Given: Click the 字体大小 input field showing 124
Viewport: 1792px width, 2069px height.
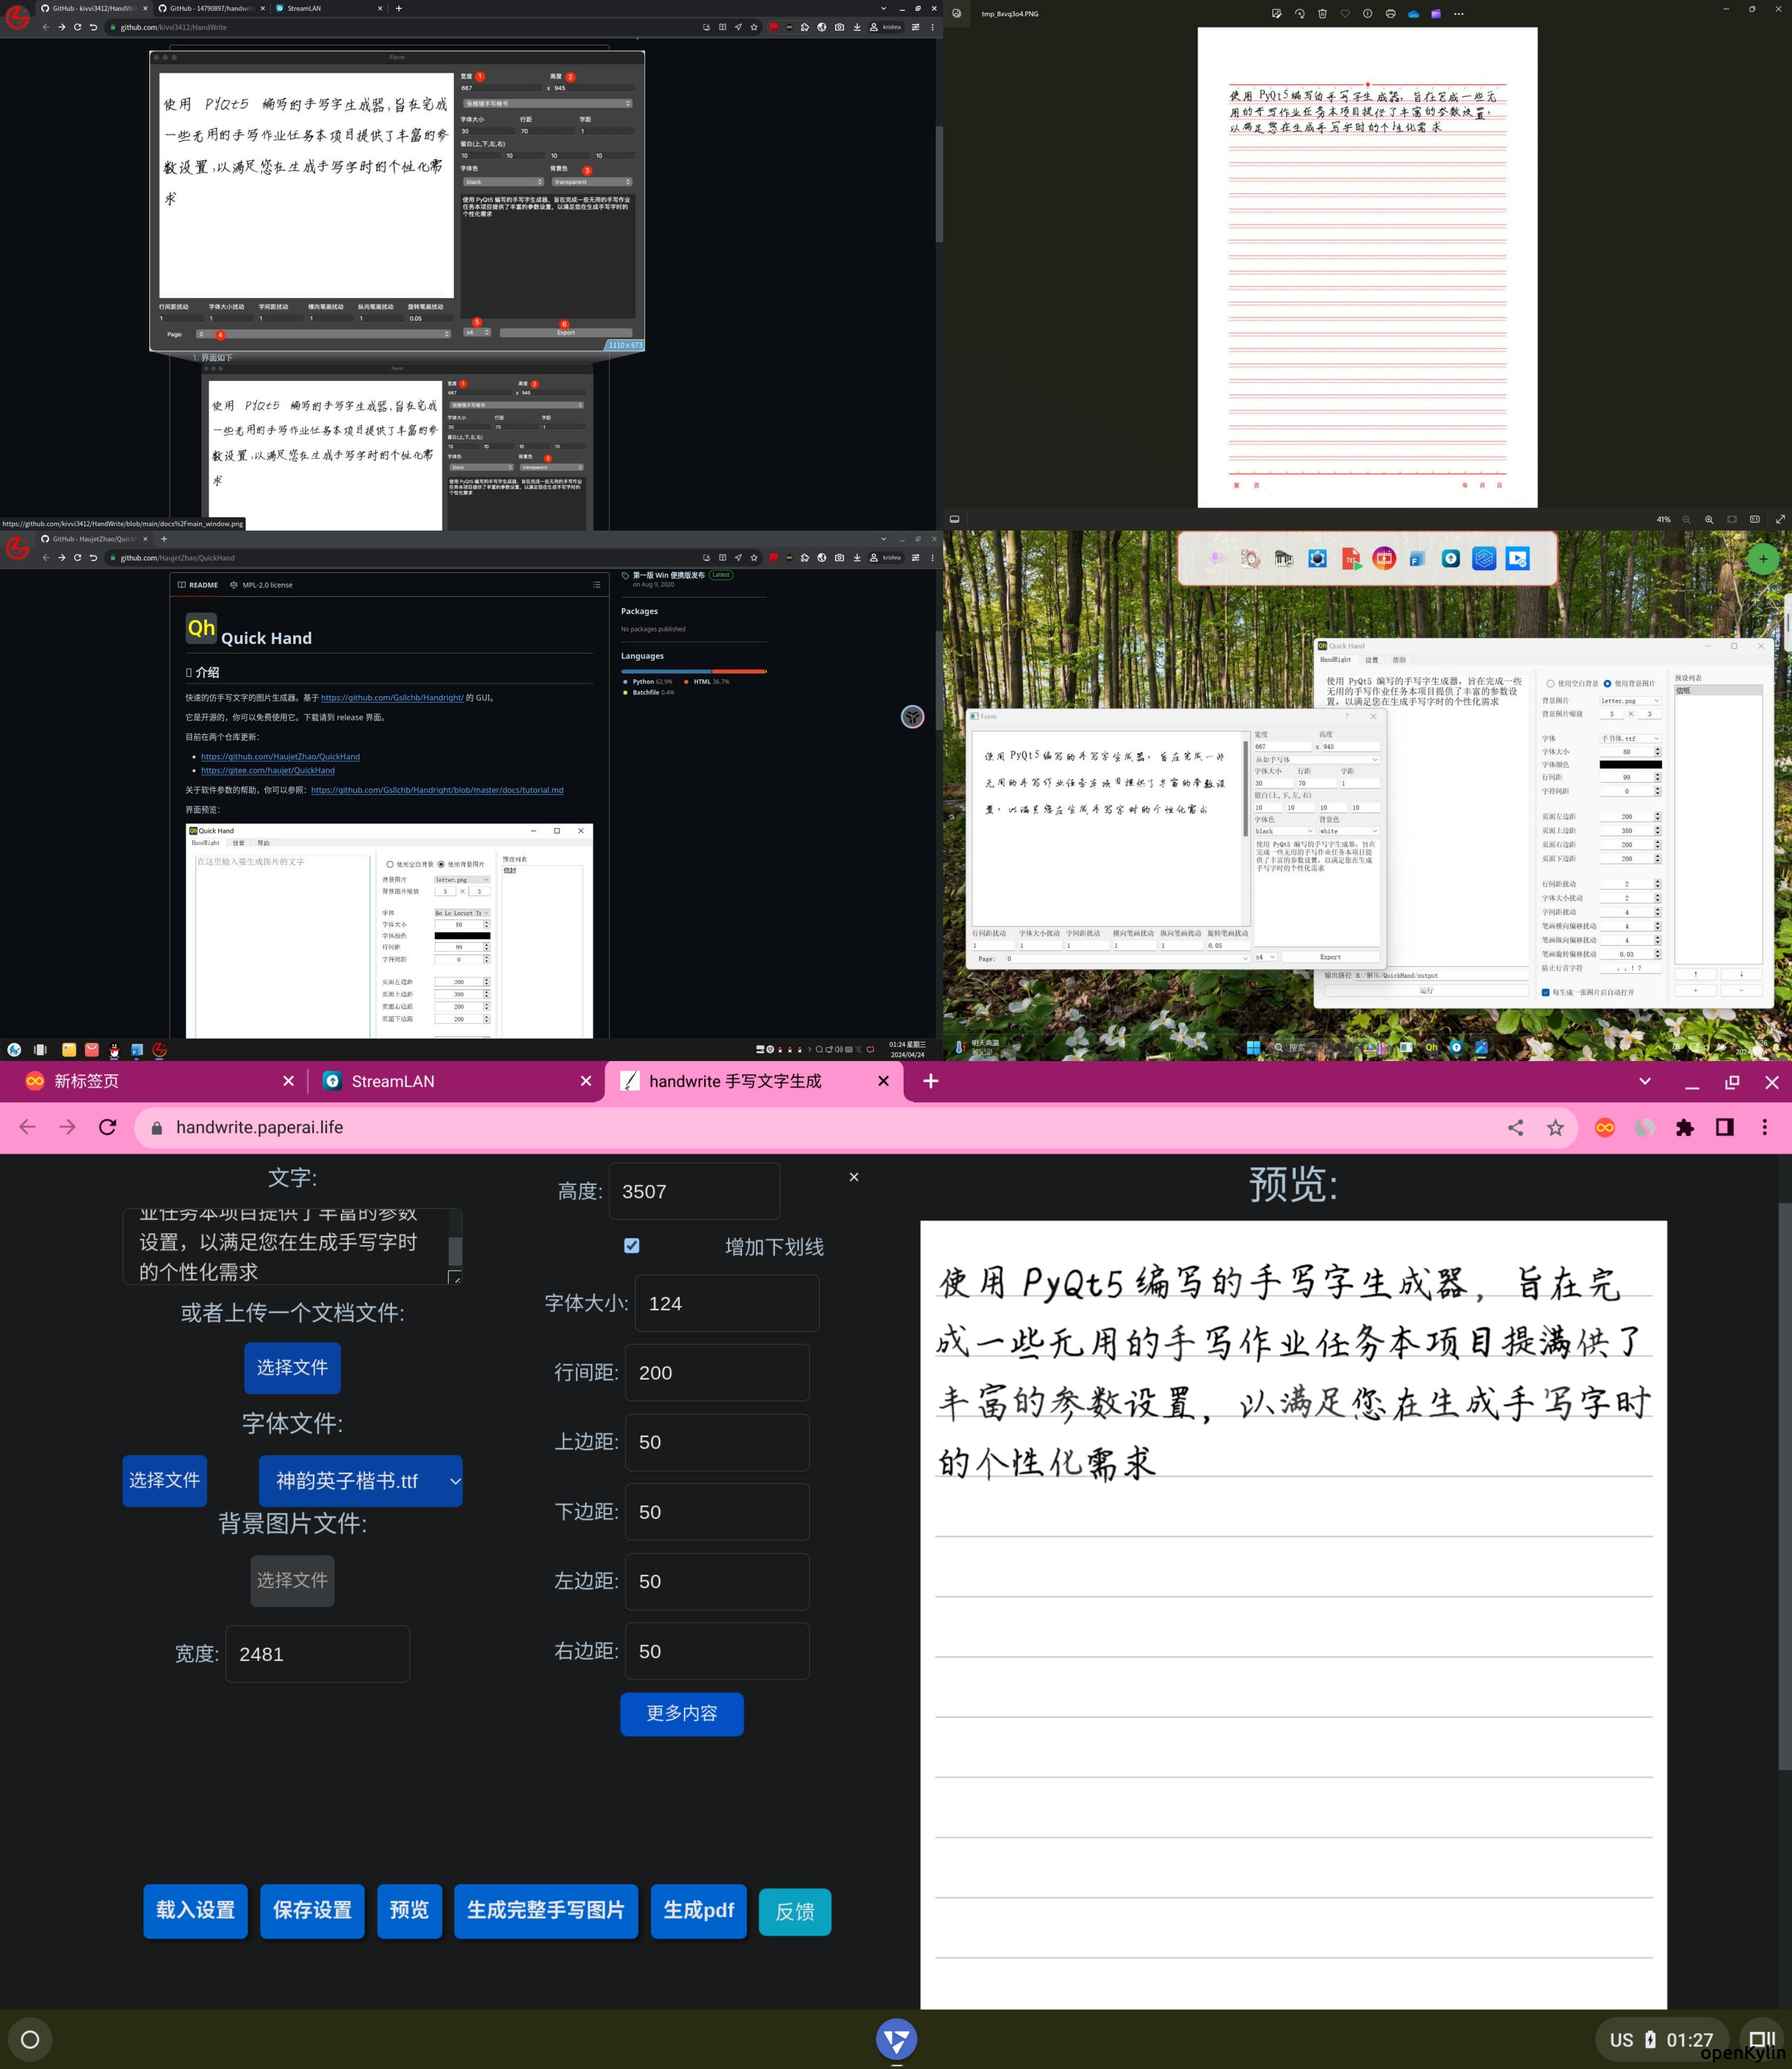Looking at the screenshot, I should (x=726, y=1303).
